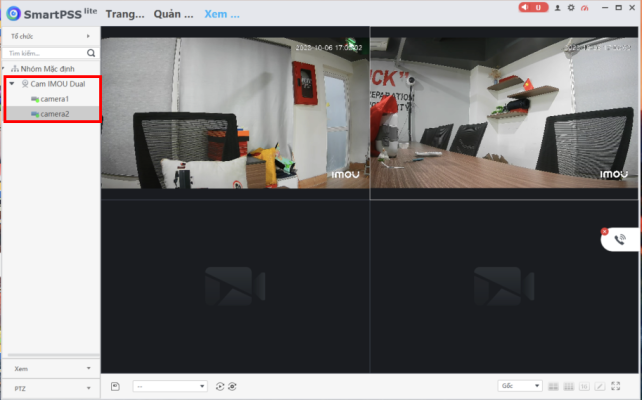Open the Gốc aspect ratio dropdown
The image size is (642, 400).
point(520,386)
